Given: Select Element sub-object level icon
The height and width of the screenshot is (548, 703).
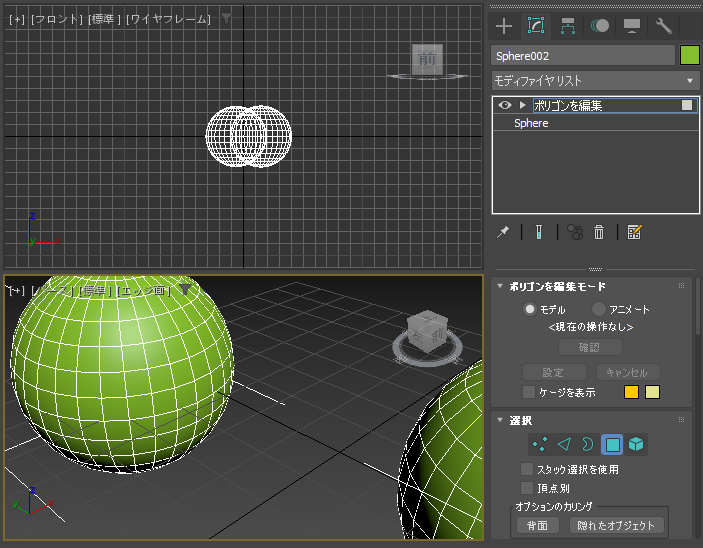Looking at the screenshot, I should 636,444.
